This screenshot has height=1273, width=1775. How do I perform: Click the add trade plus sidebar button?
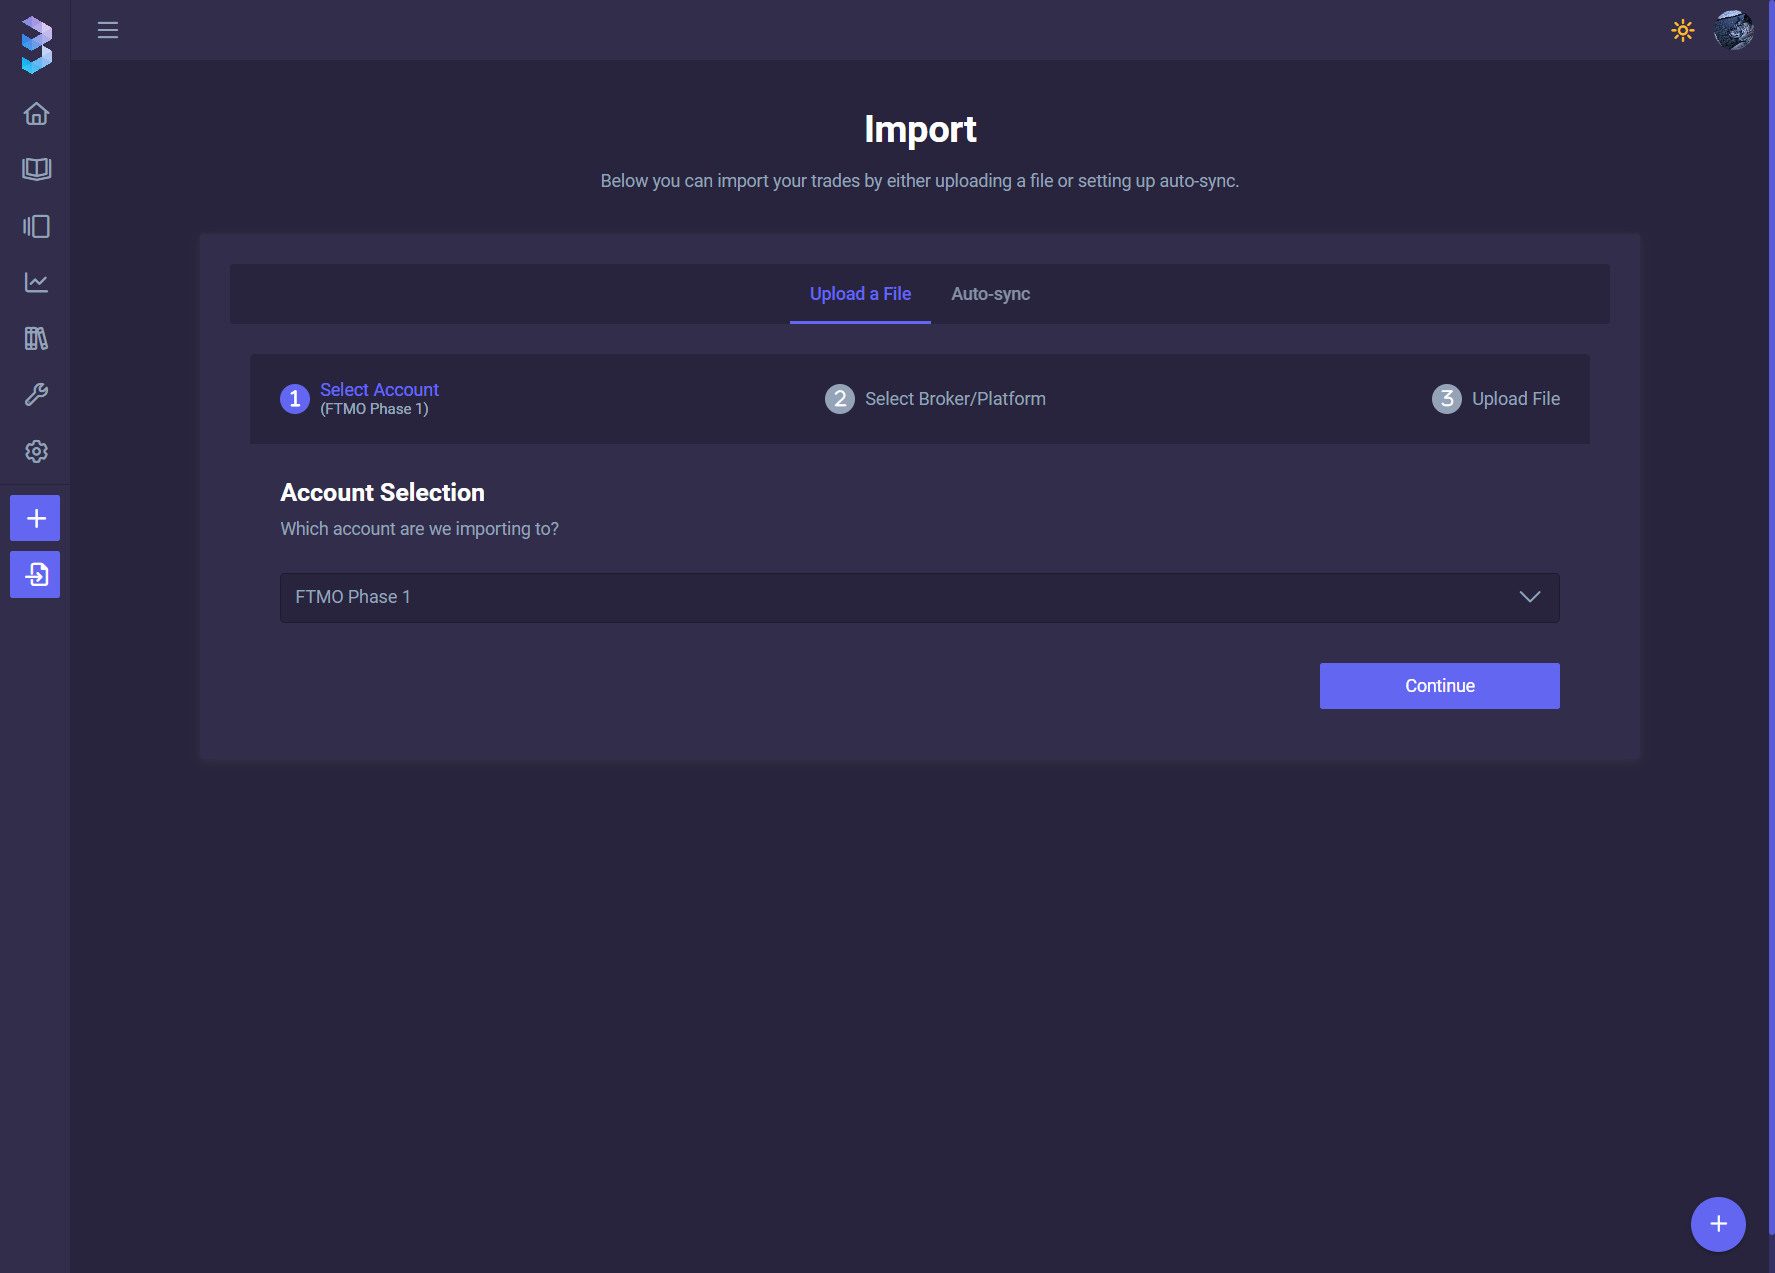[35, 518]
